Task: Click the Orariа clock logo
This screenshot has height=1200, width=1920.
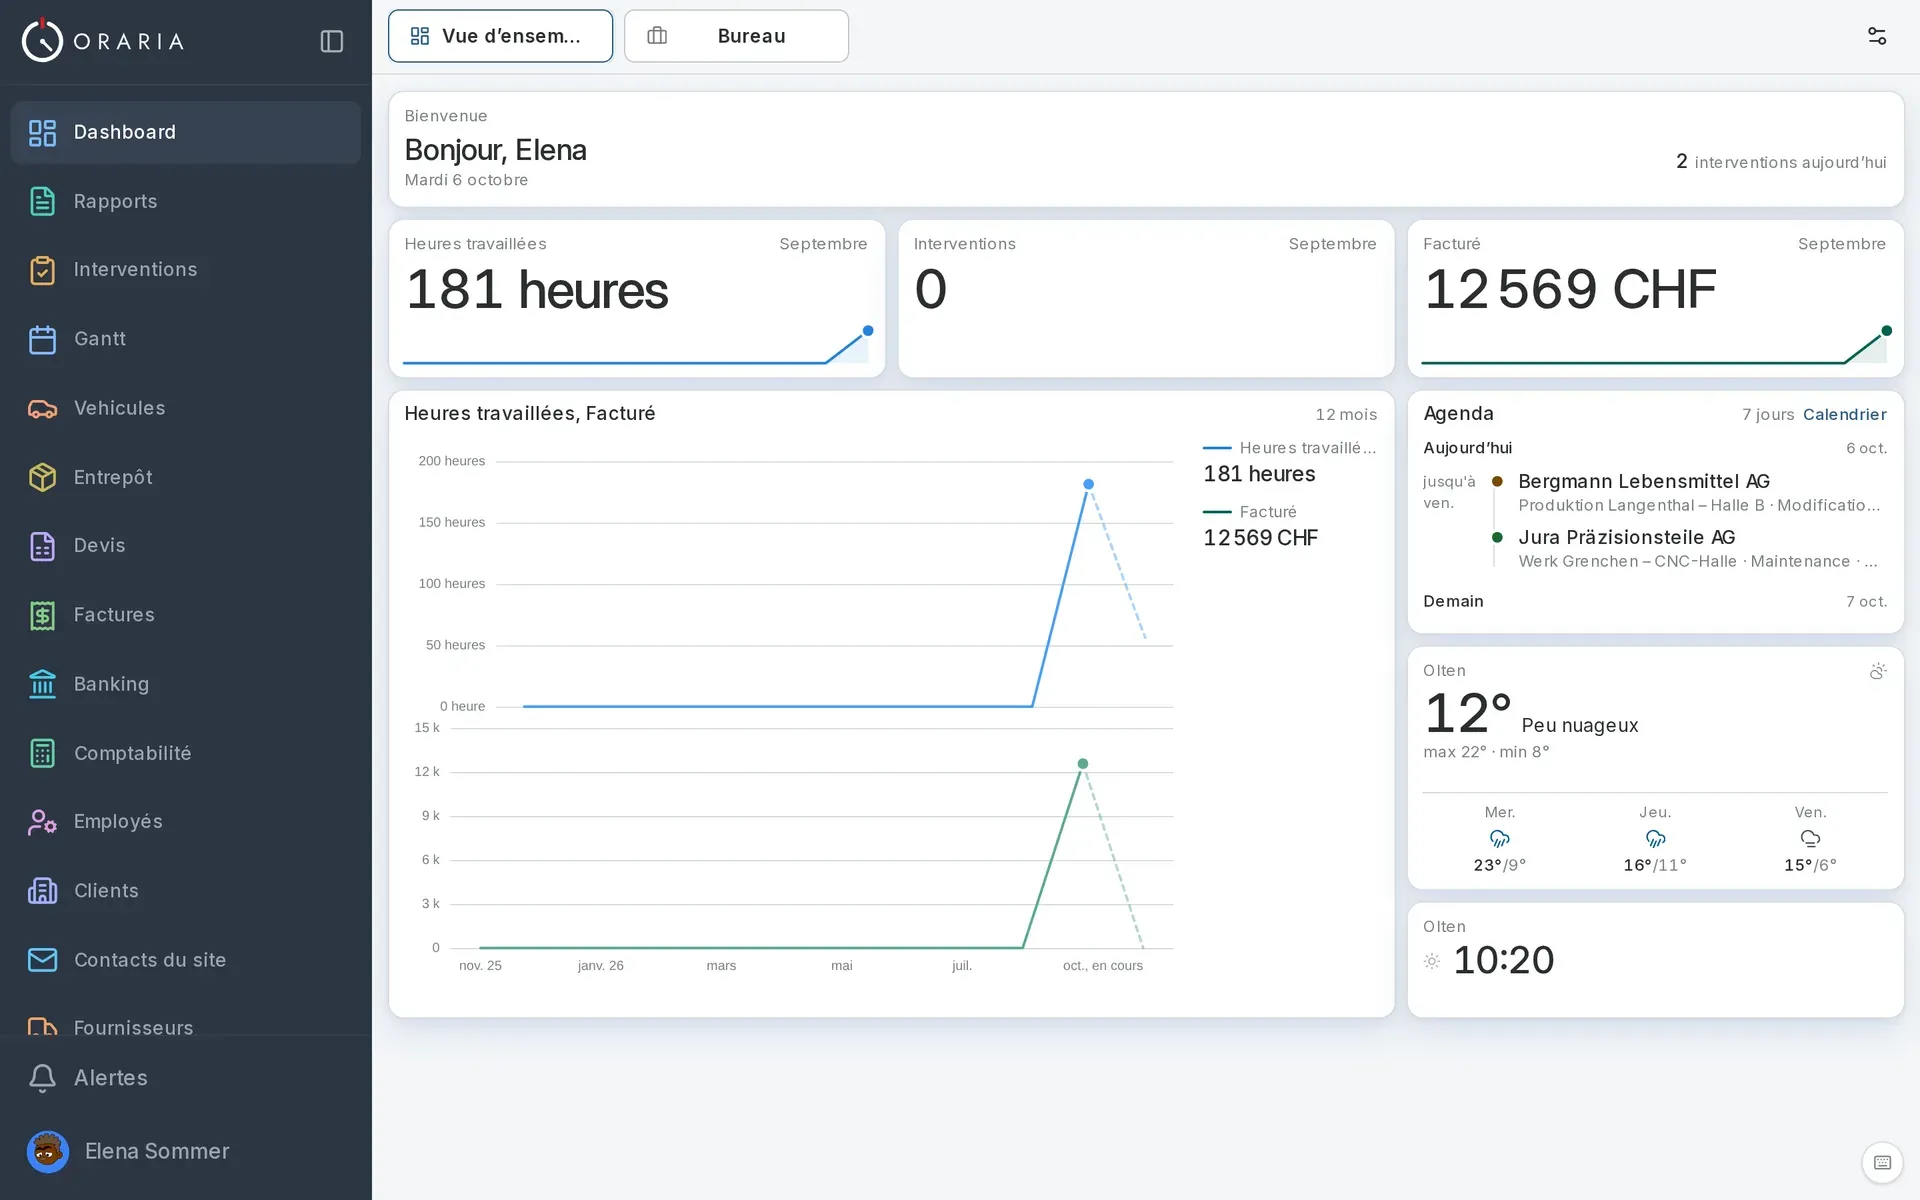Action: pos(42,41)
